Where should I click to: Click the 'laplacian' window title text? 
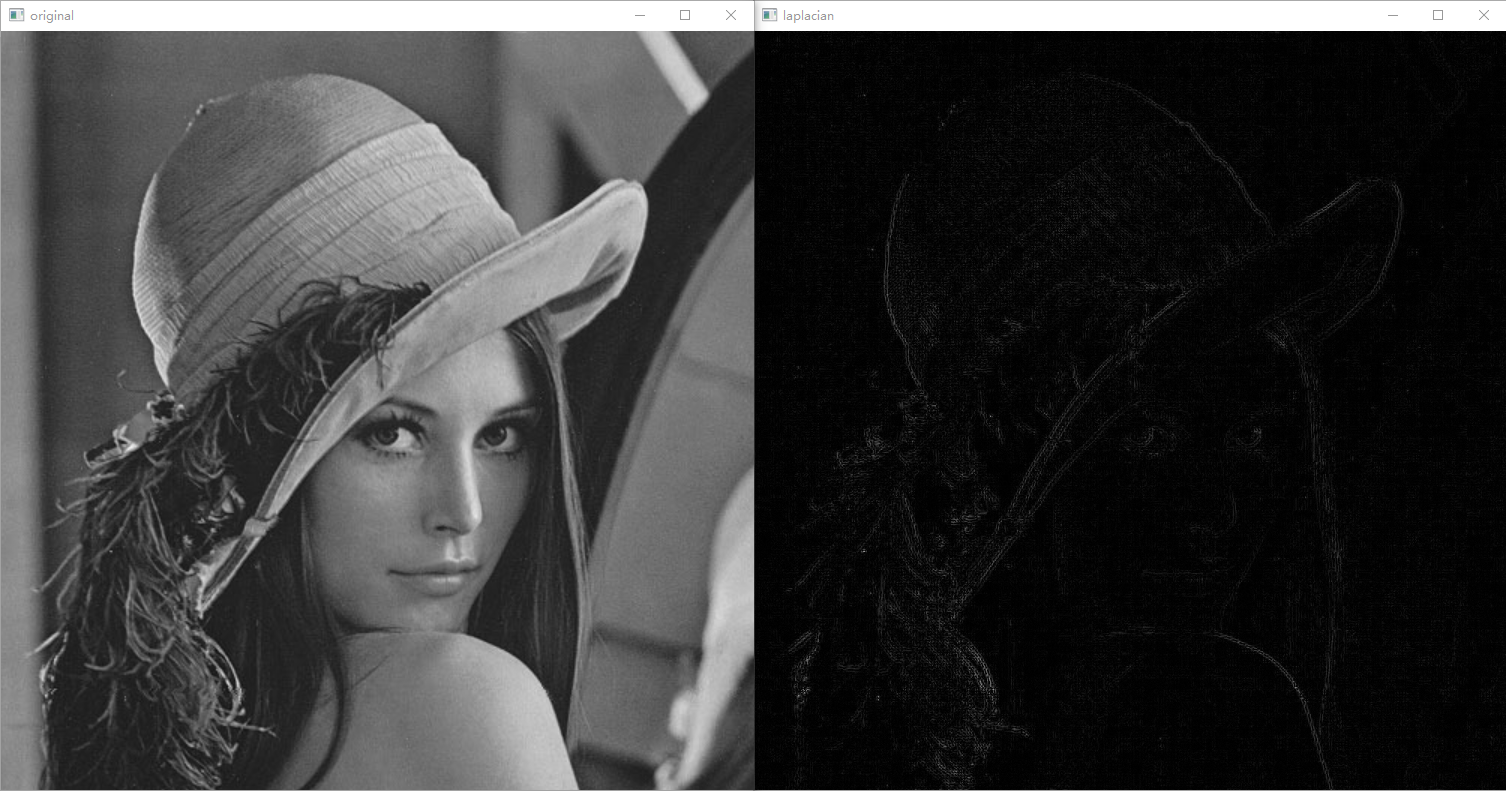pyautogui.click(x=809, y=16)
